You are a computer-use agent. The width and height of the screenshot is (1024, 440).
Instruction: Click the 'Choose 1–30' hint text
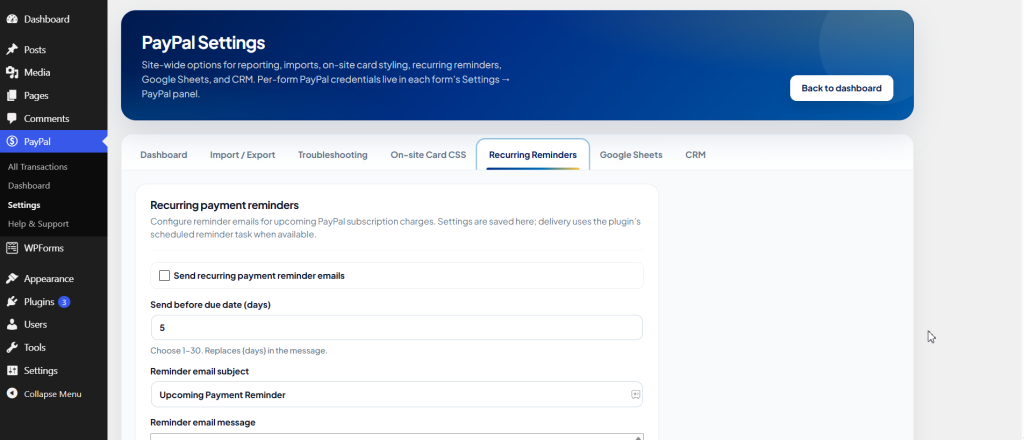tap(238, 351)
